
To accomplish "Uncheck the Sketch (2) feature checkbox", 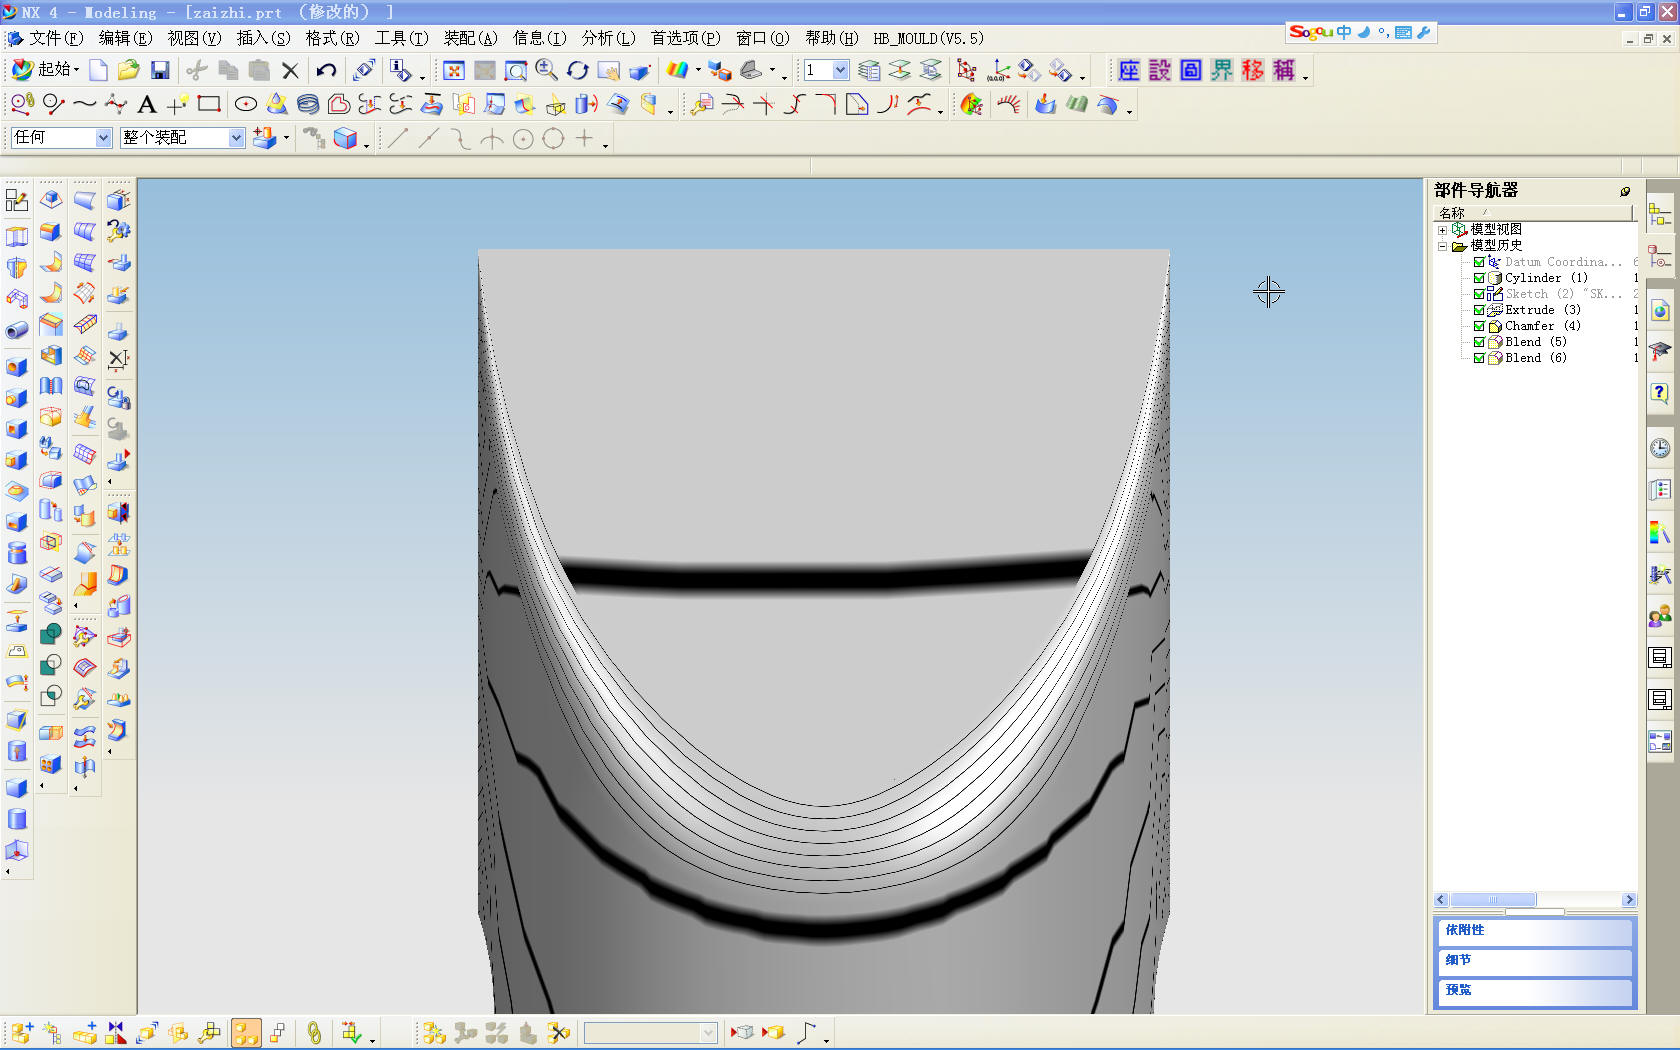I will 1479,294.
